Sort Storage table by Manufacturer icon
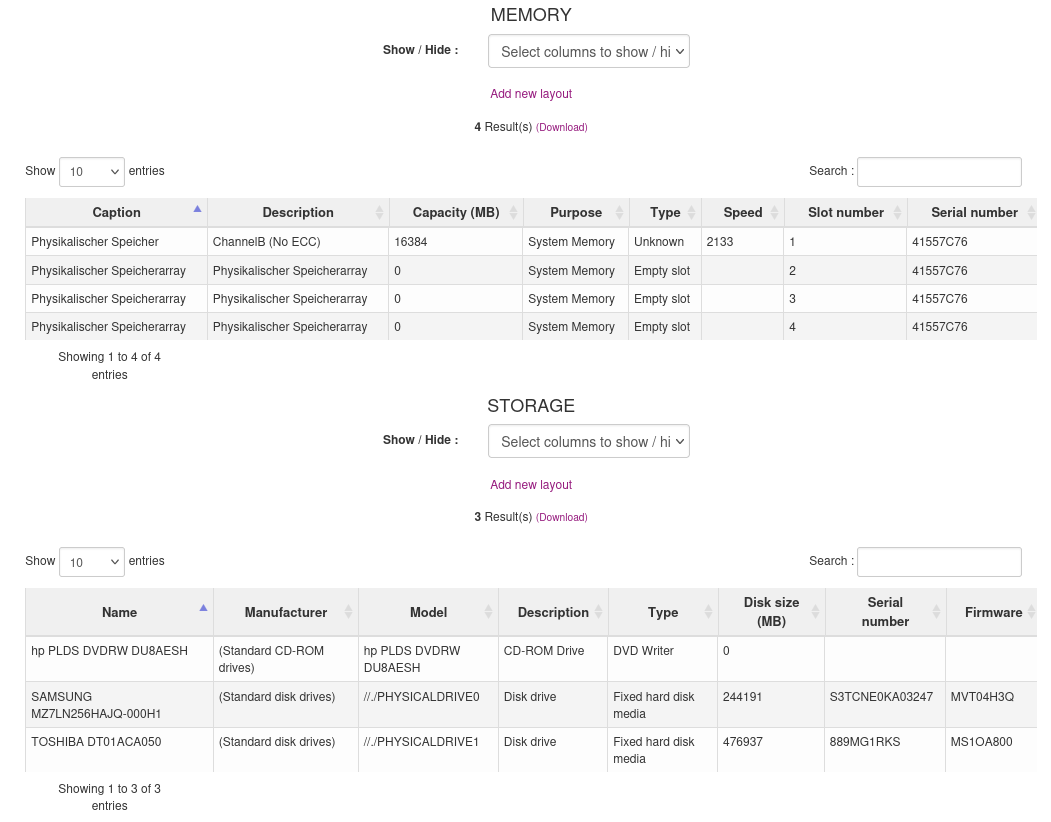This screenshot has width=1051, height=822. pyautogui.click(x=348, y=612)
